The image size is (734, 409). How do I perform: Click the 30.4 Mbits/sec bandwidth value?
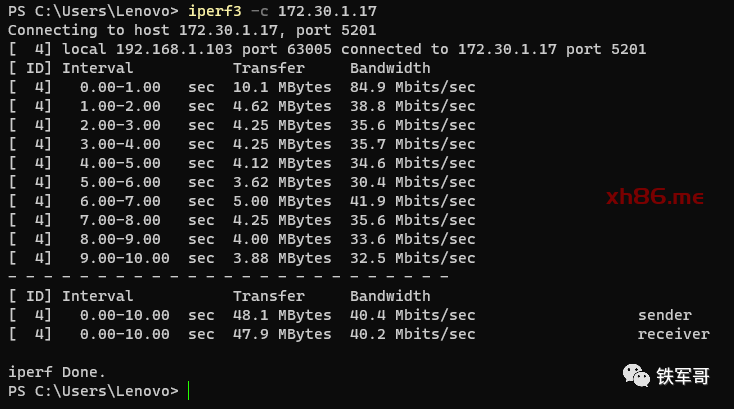pos(412,182)
